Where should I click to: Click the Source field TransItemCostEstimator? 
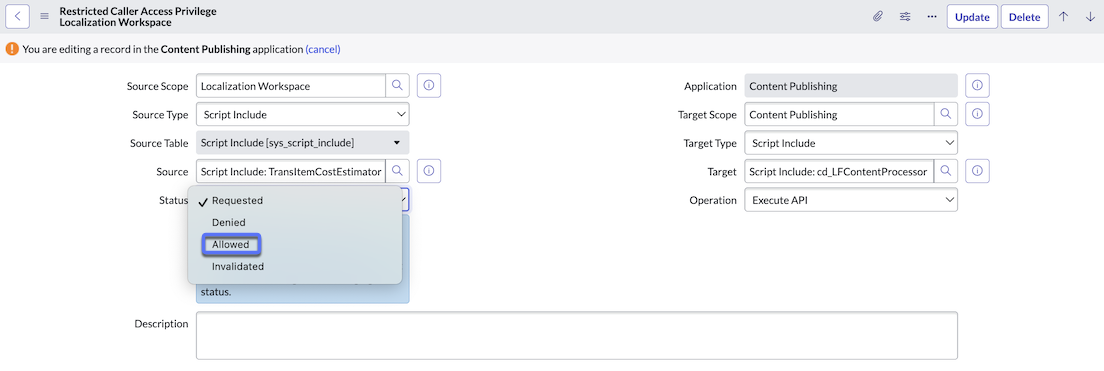pyautogui.click(x=291, y=171)
